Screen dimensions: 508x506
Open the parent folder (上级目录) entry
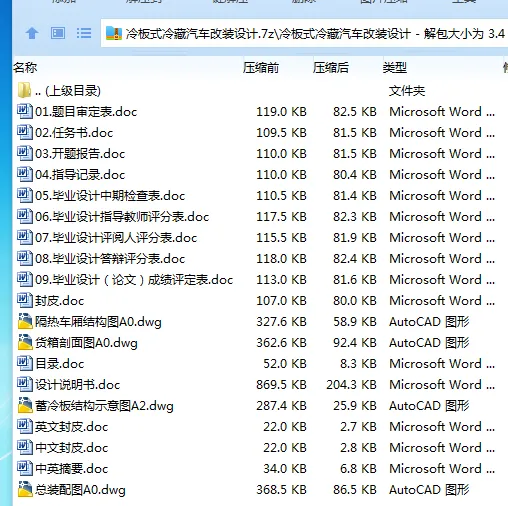[68, 91]
